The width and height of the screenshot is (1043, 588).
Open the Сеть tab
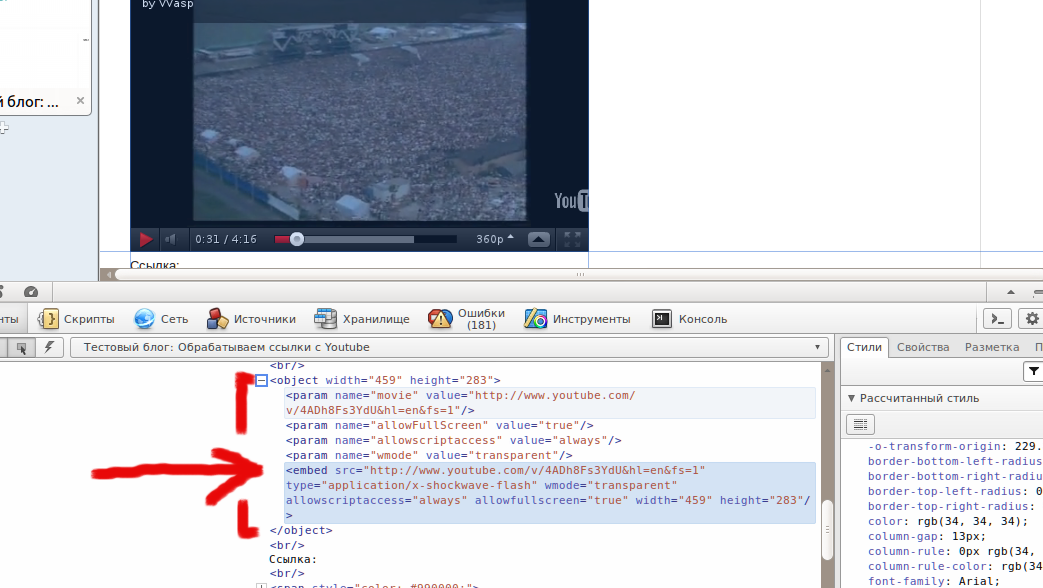pos(162,319)
